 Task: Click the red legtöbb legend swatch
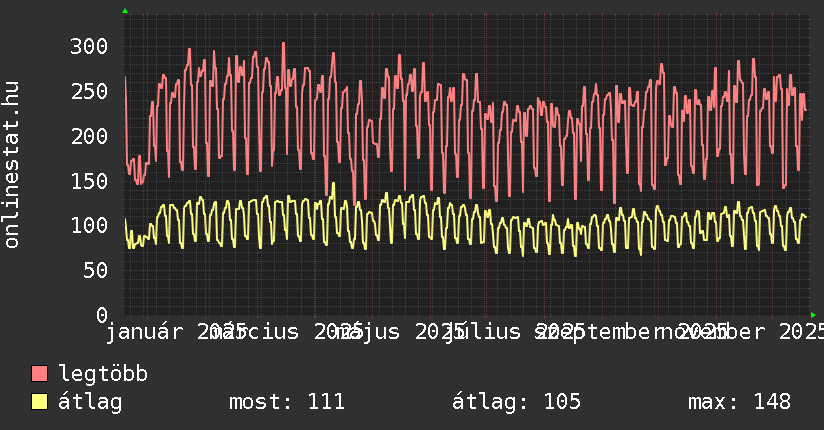click(x=39, y=374)
